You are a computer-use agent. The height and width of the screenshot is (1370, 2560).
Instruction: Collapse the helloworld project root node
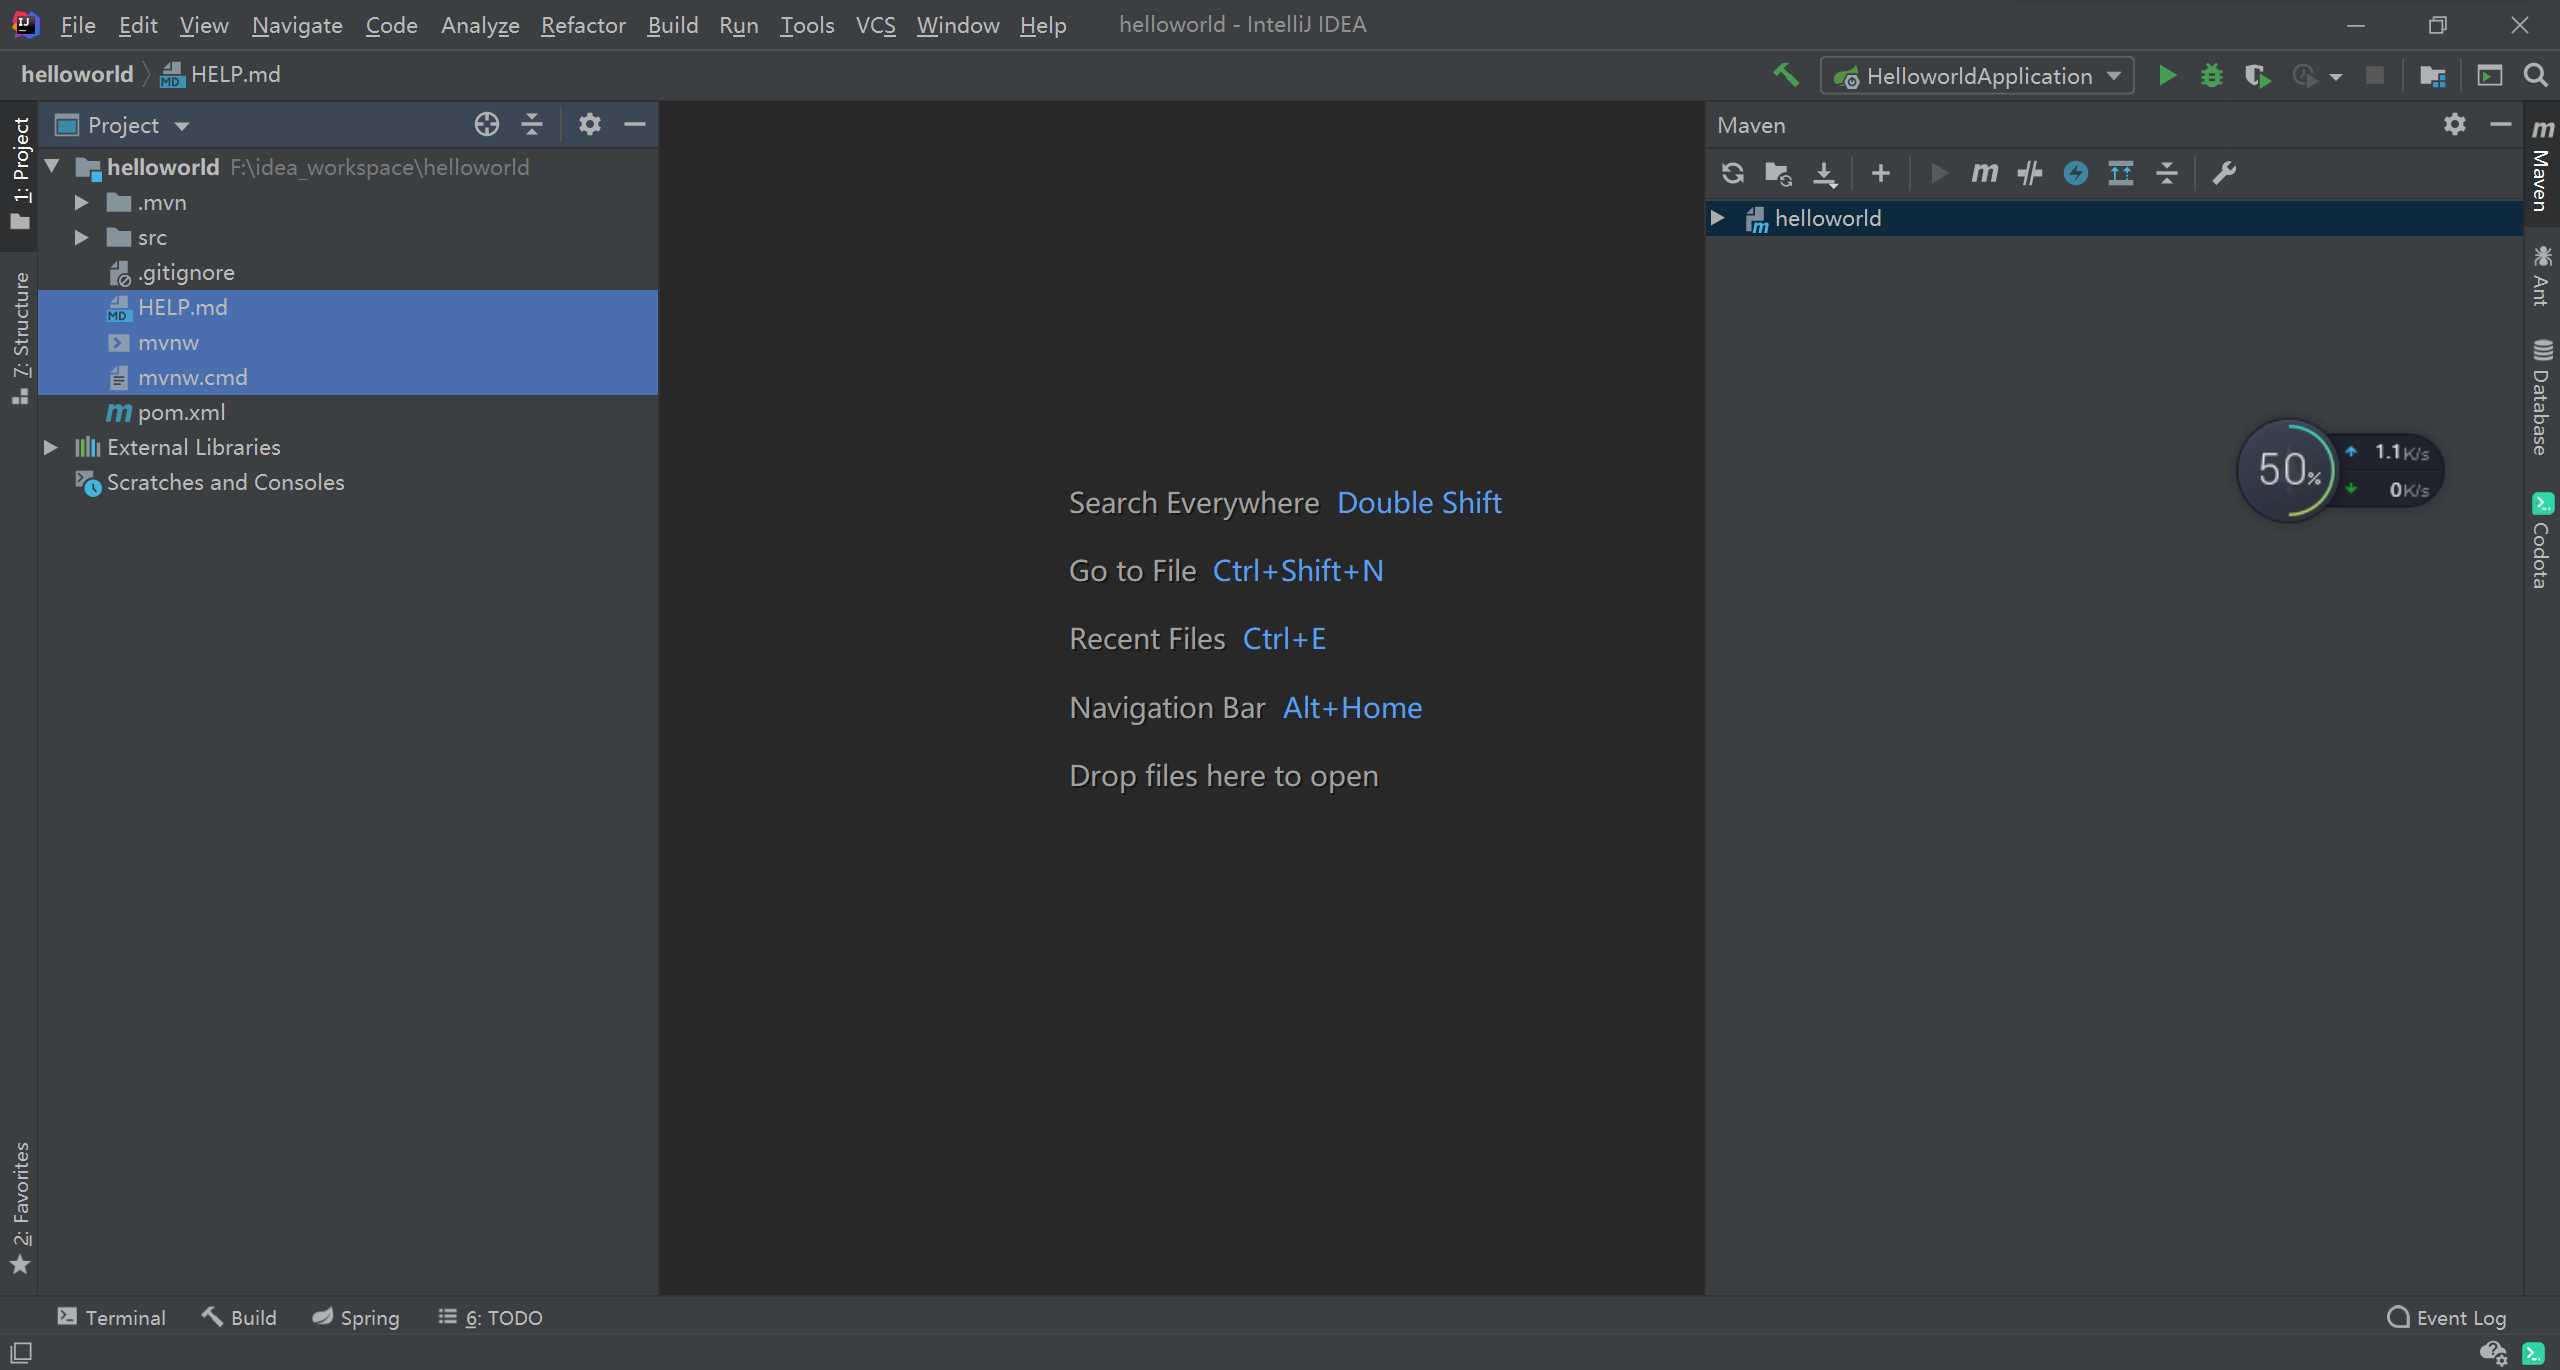click(x=52, y=167)
